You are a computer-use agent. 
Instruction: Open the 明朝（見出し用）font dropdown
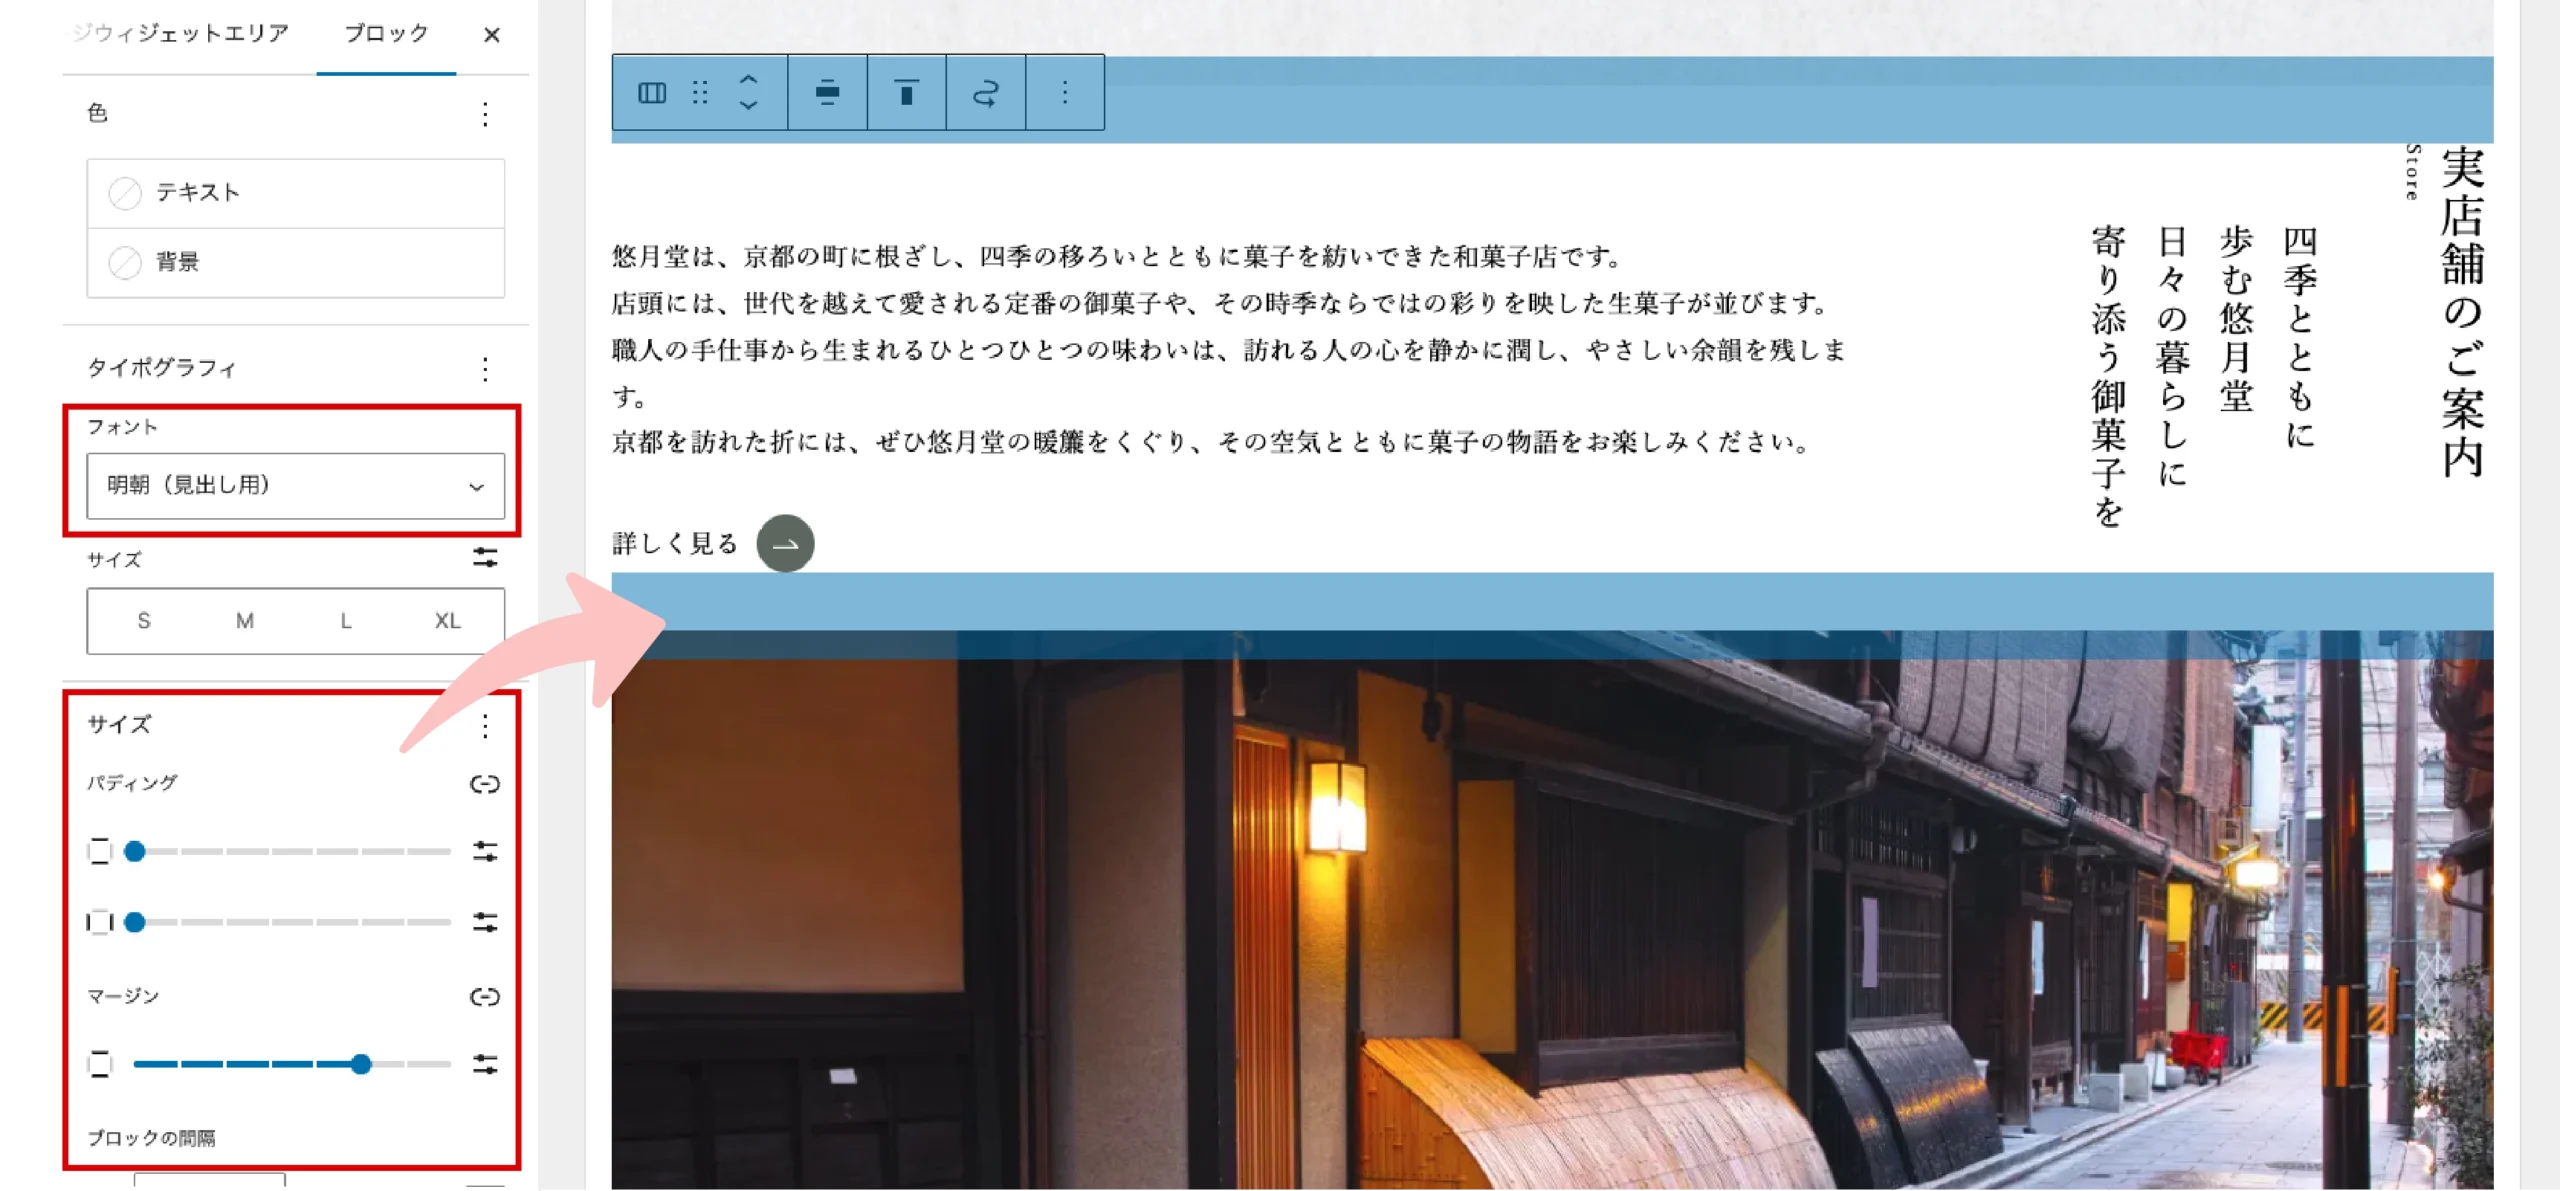point(296,487)
